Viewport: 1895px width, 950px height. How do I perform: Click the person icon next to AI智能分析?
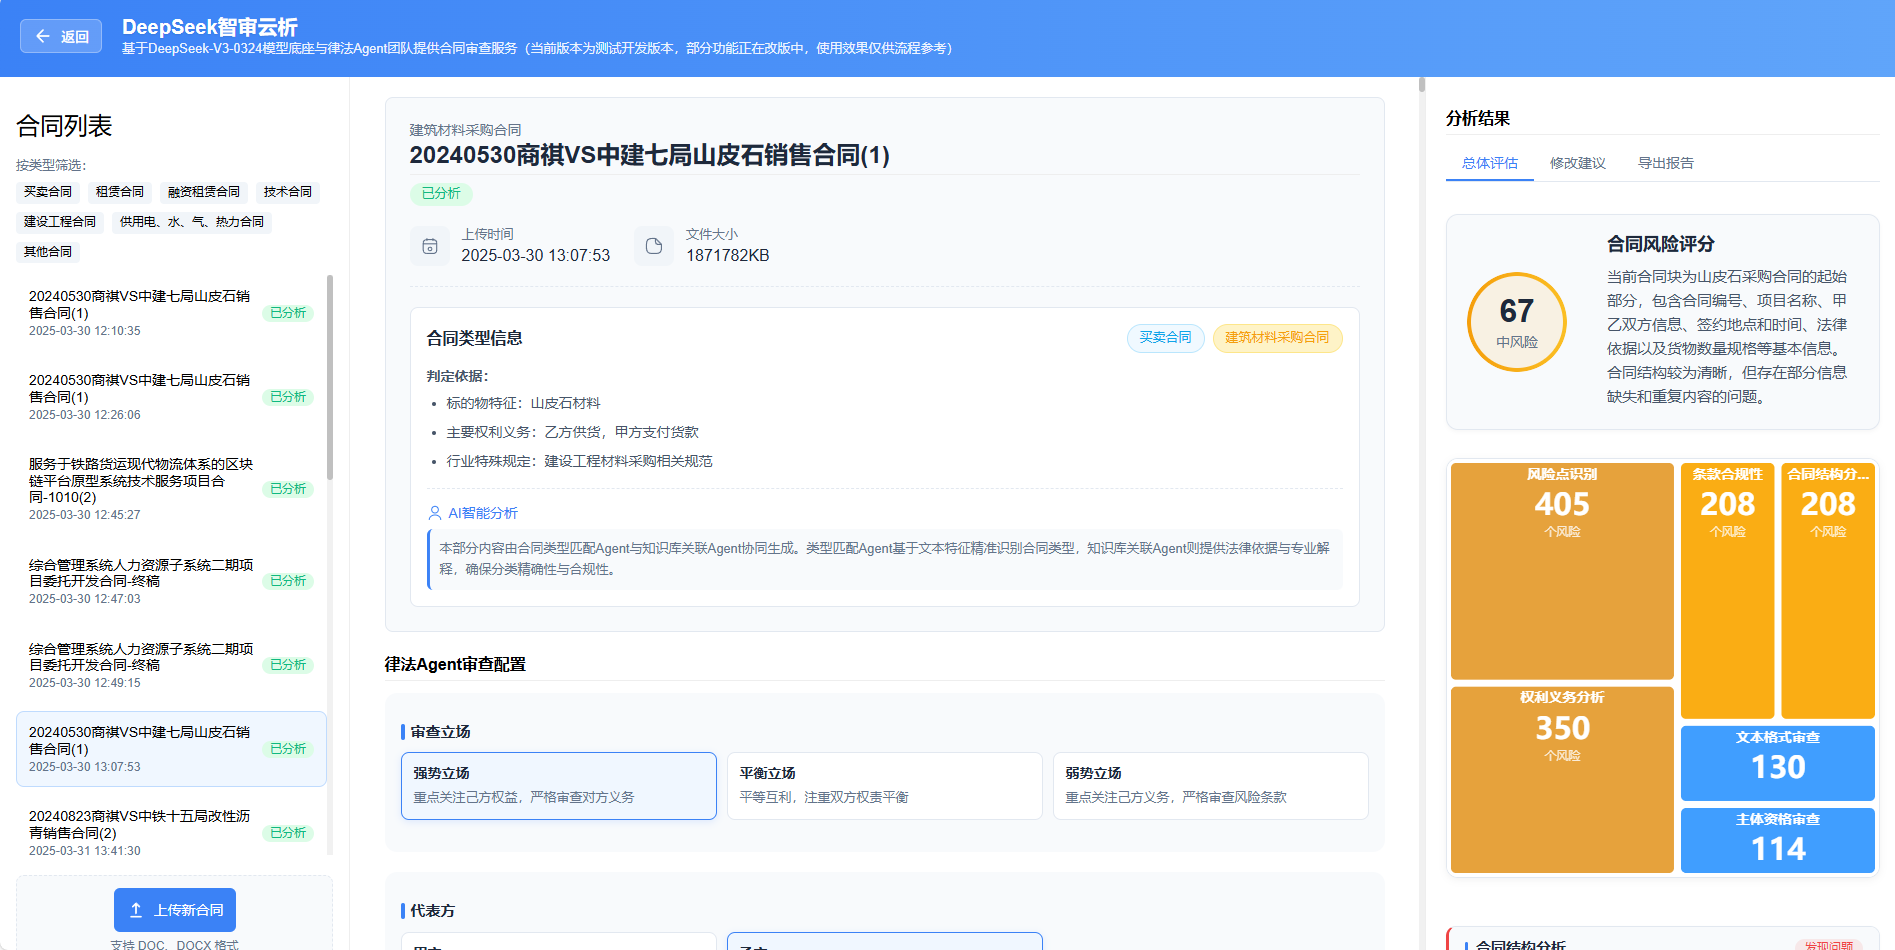click(433, 513)
